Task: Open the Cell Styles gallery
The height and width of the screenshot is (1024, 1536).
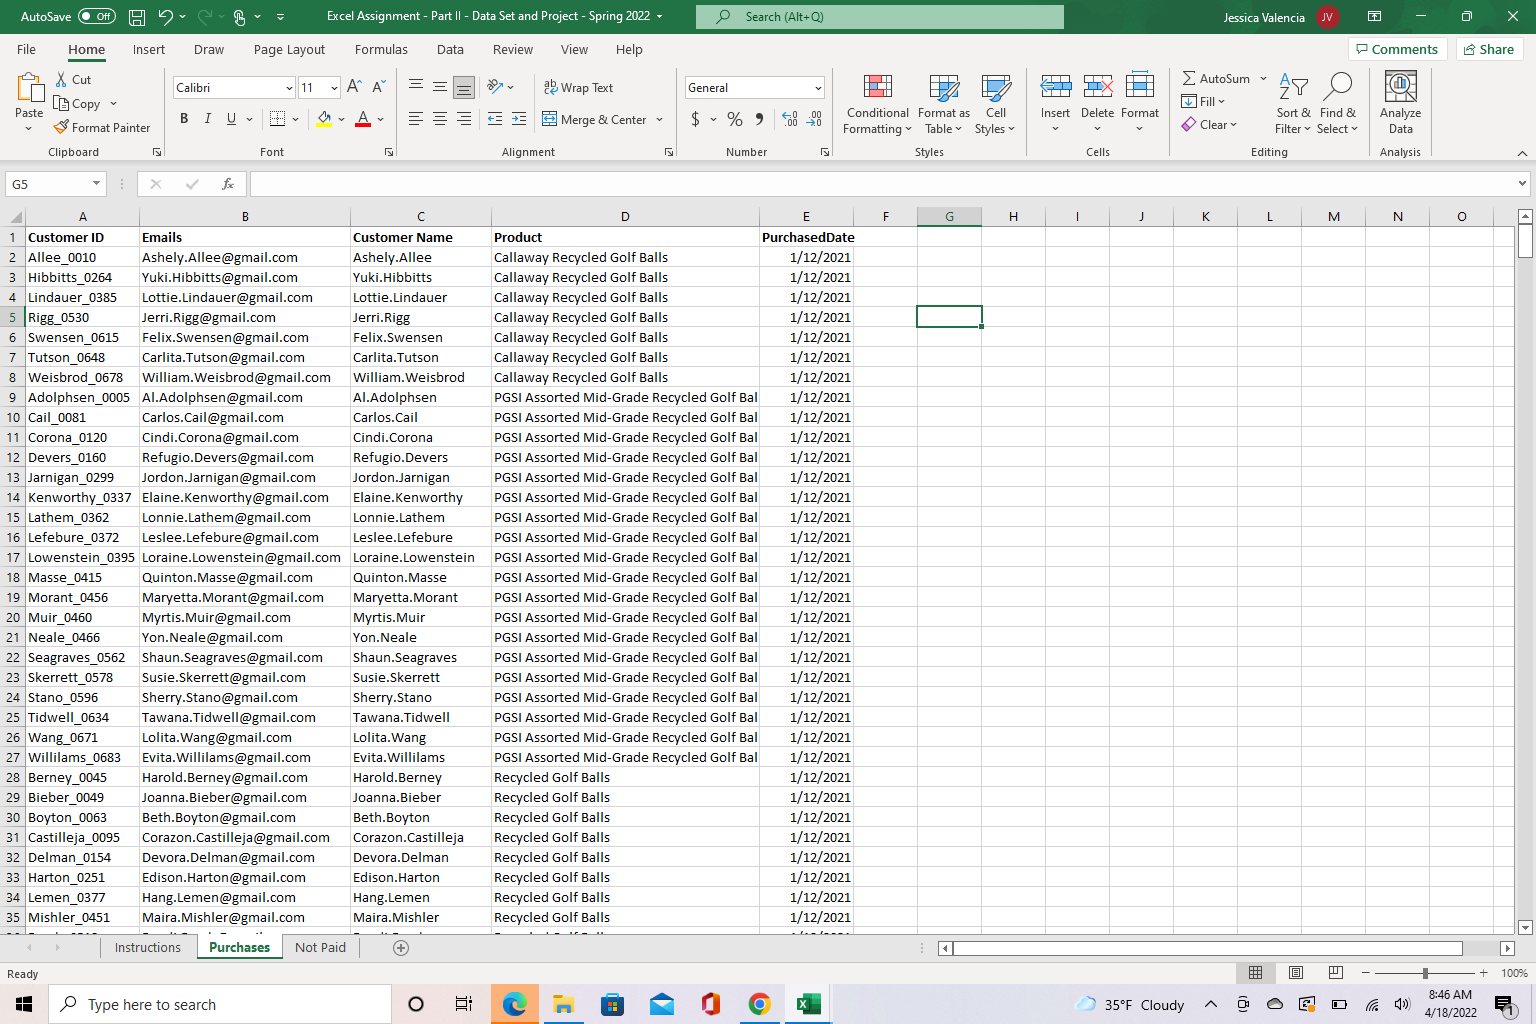Action: click(995, 104)
